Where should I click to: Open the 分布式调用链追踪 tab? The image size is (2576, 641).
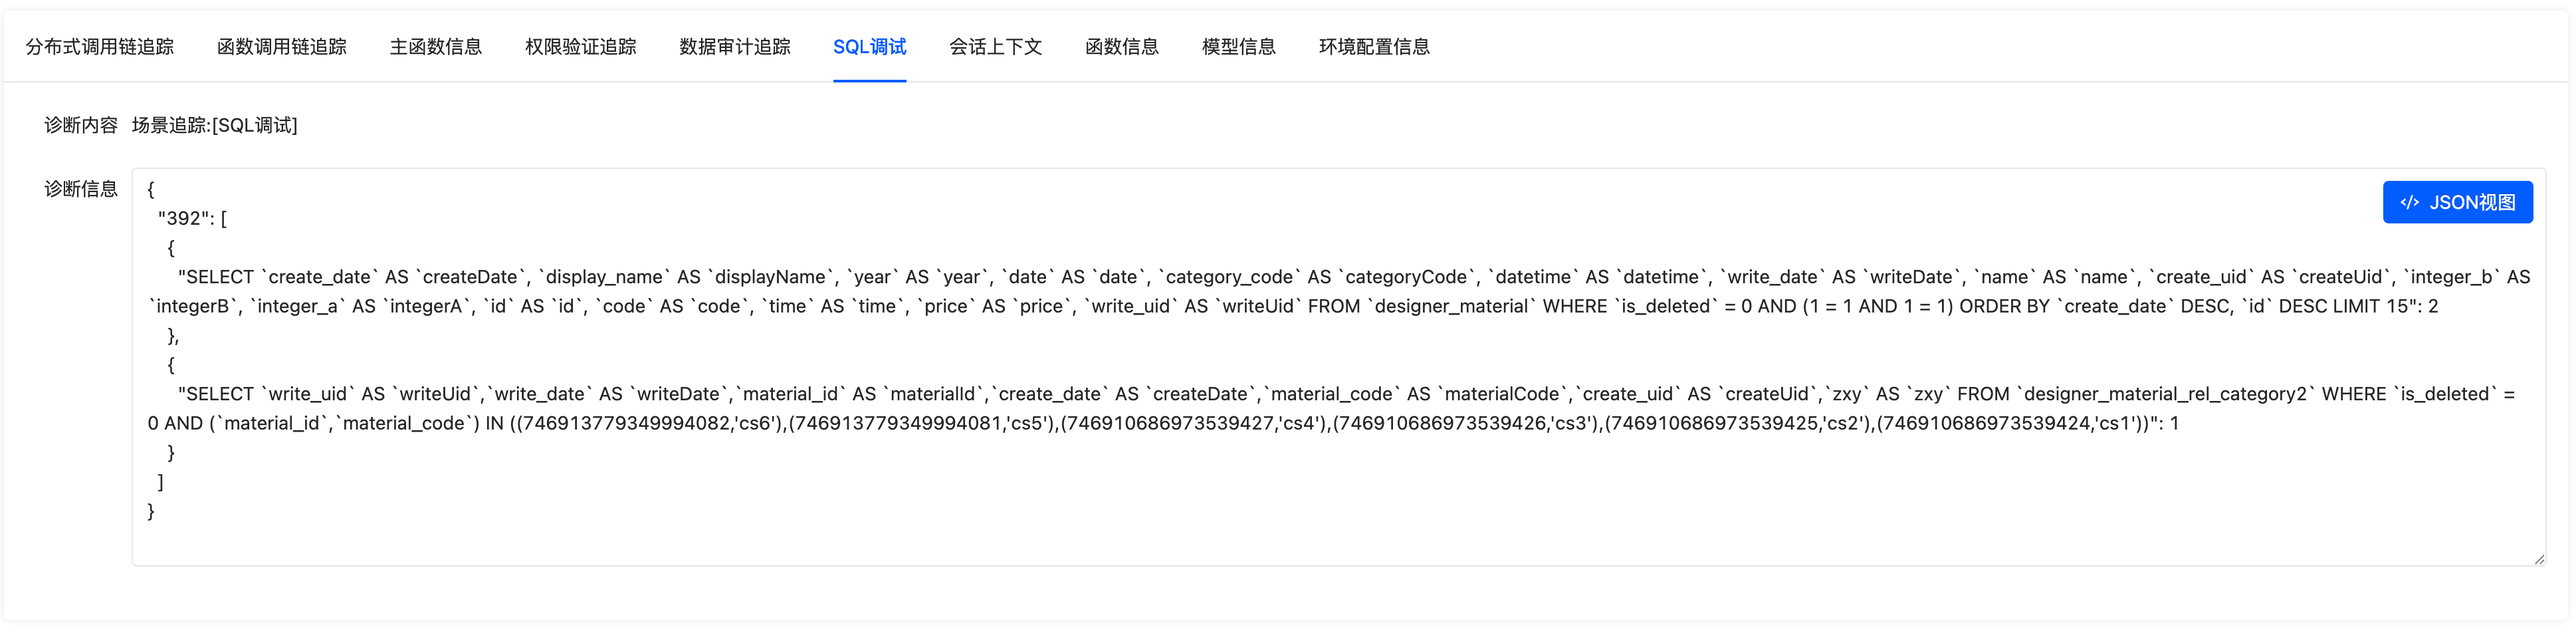click(100, 47)
